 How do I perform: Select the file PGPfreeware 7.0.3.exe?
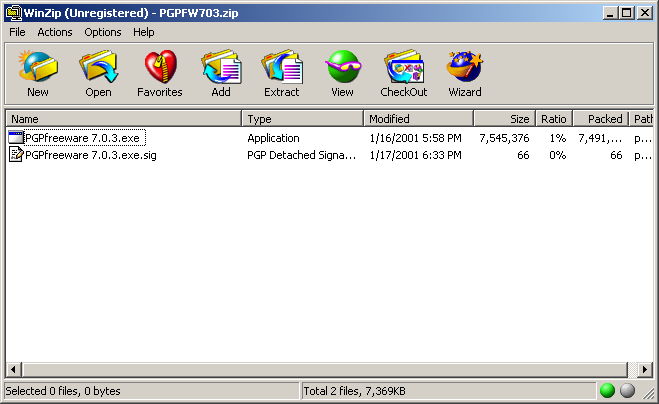(82, 138)
